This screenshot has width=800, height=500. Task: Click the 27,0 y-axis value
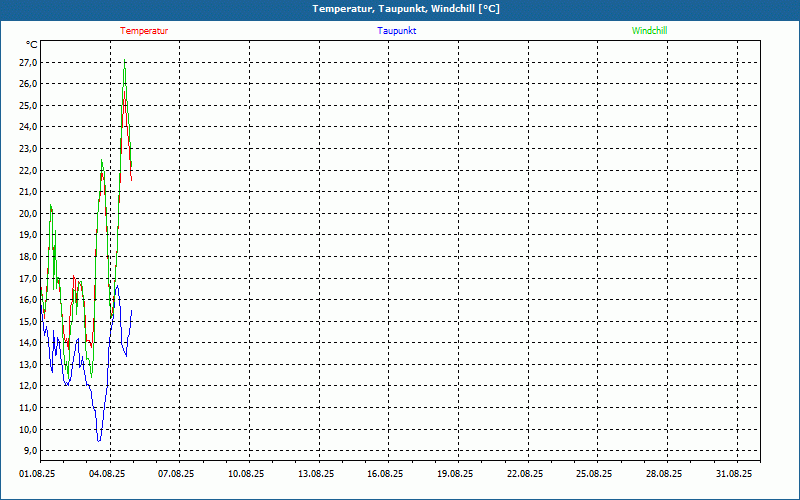[x=28, y=62]
